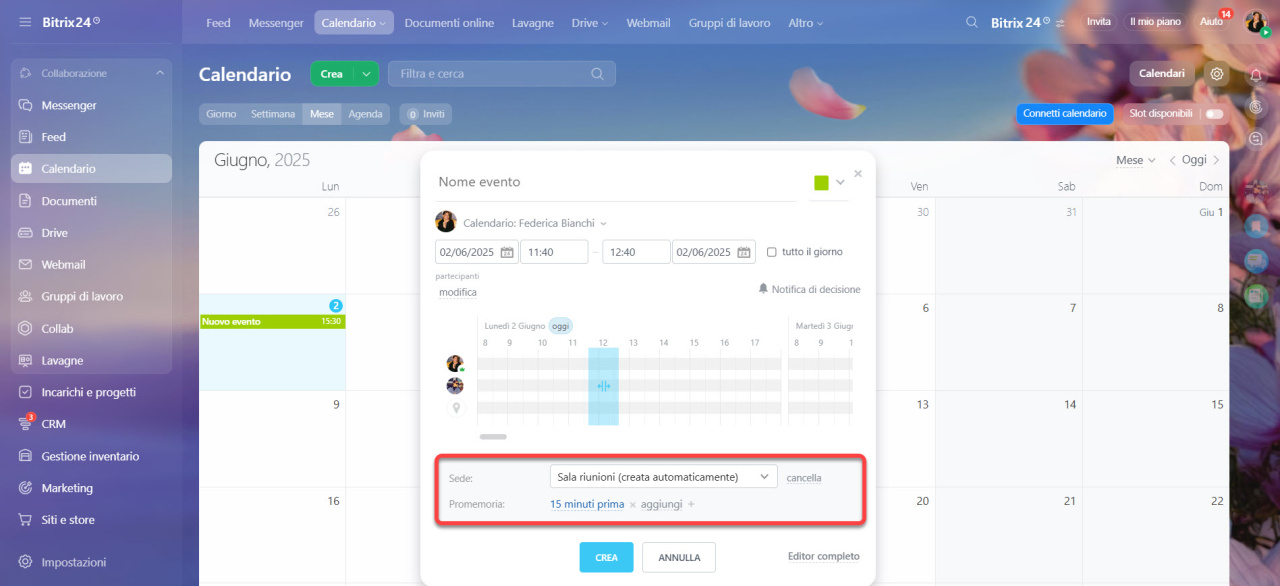Expand the event color dropdown chevron
Viewport: 1280px width, 586px height.
pyautogui.click(x=840, y=182)
